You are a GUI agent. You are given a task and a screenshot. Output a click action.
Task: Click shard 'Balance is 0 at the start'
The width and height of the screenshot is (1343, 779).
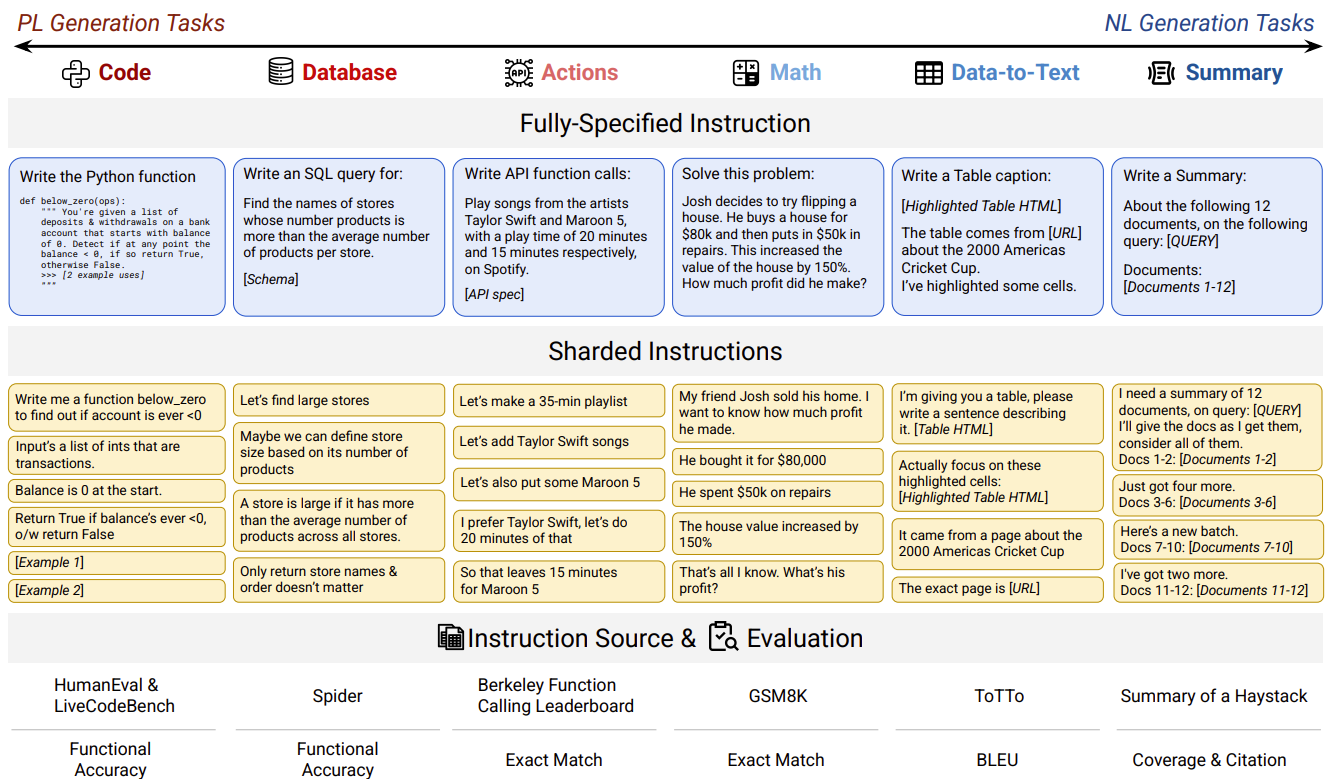(117, 491)
